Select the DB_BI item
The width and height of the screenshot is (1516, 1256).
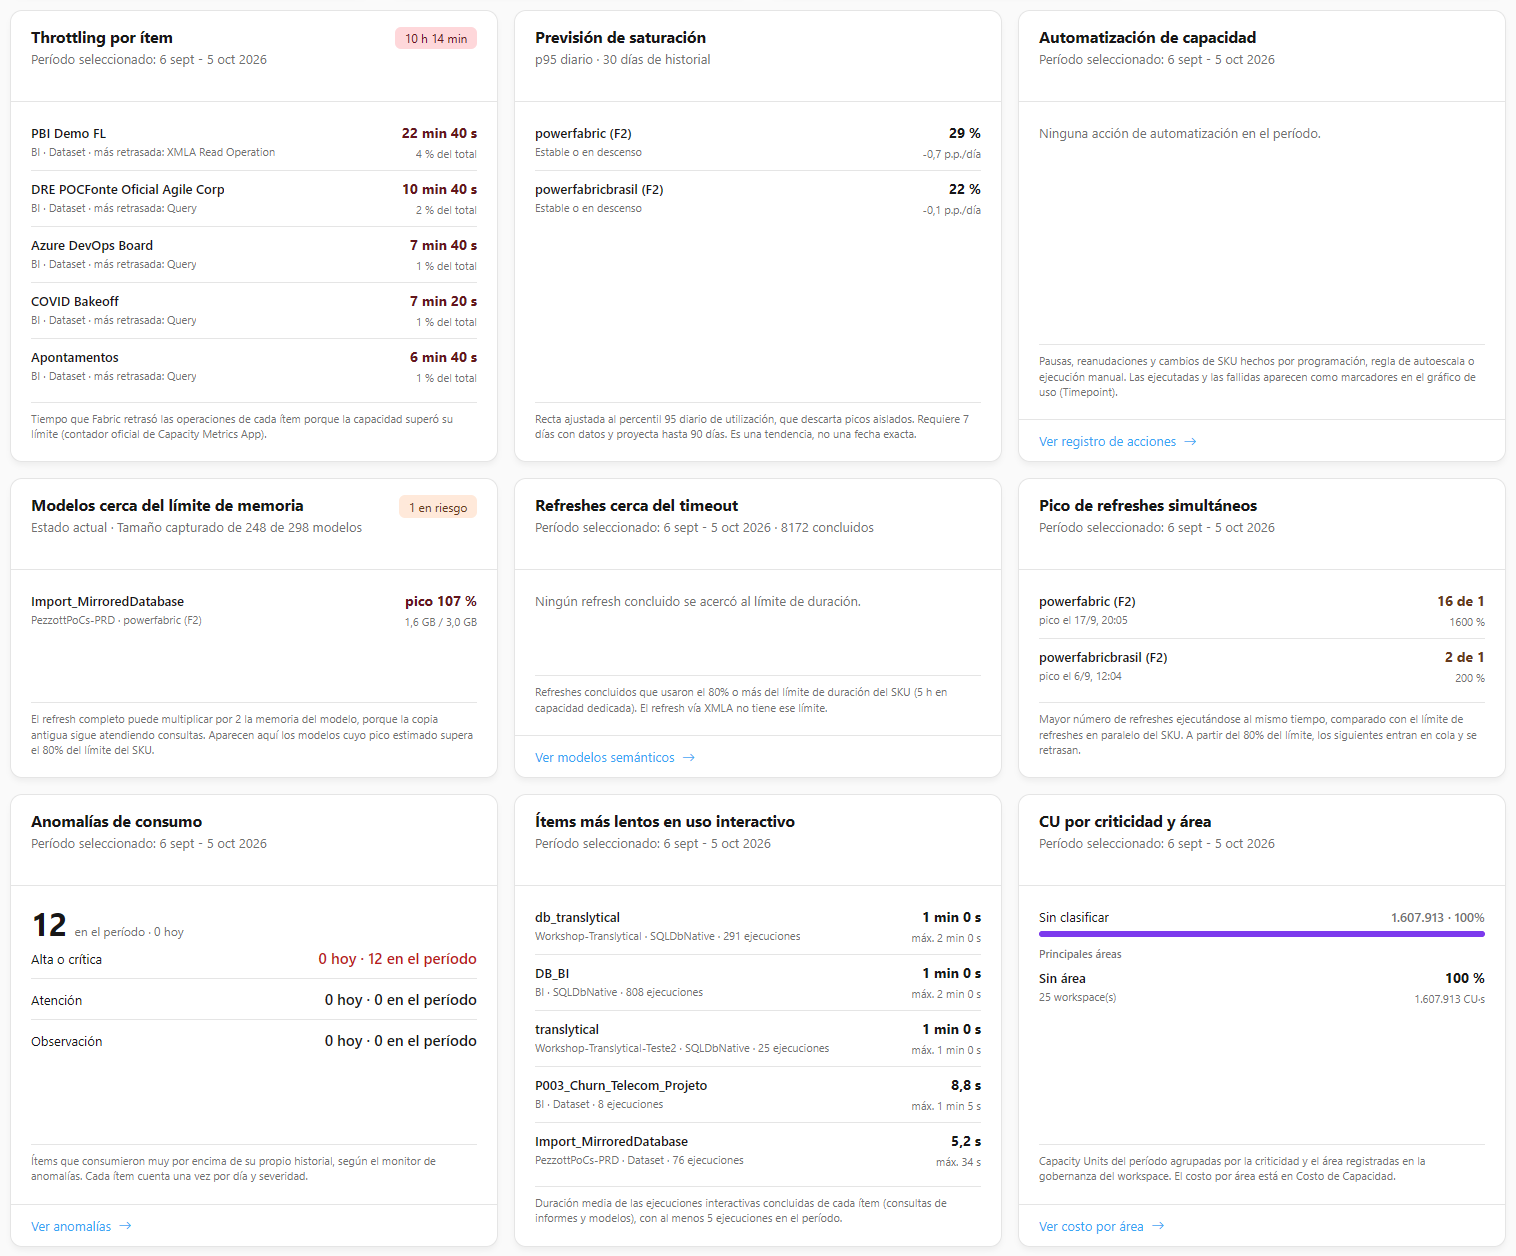point(758,983)
